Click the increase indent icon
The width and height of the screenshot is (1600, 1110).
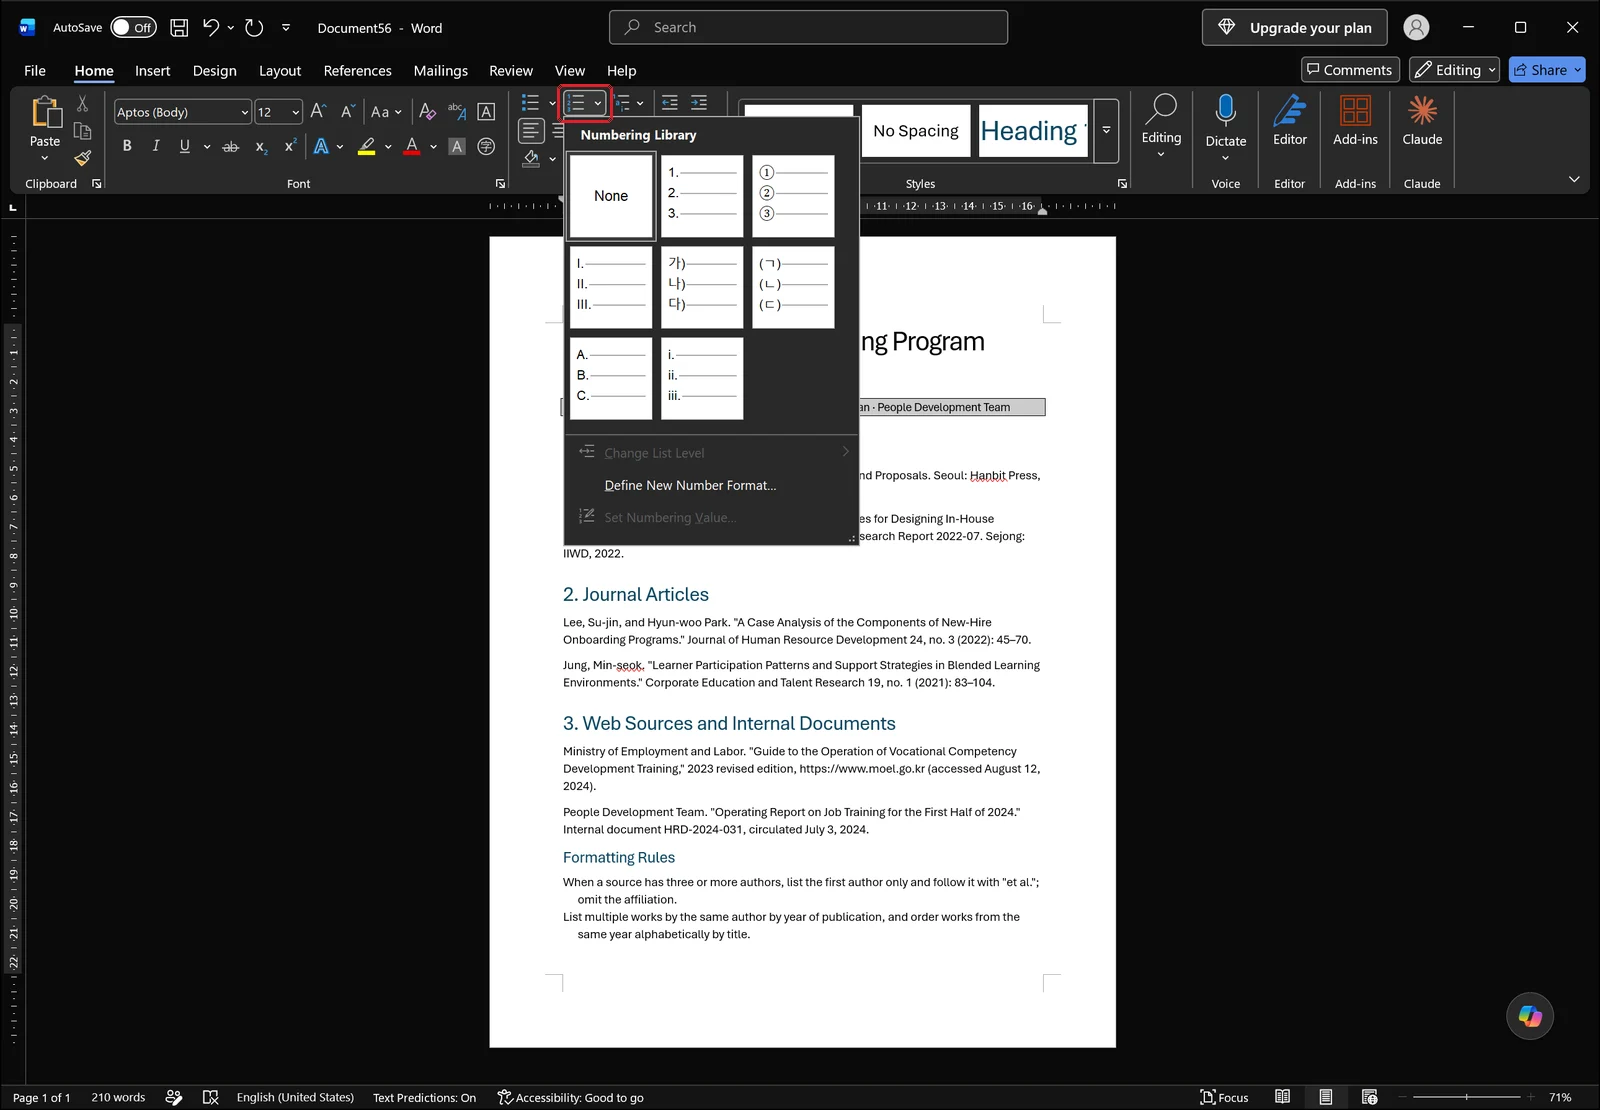click(699, 102)
